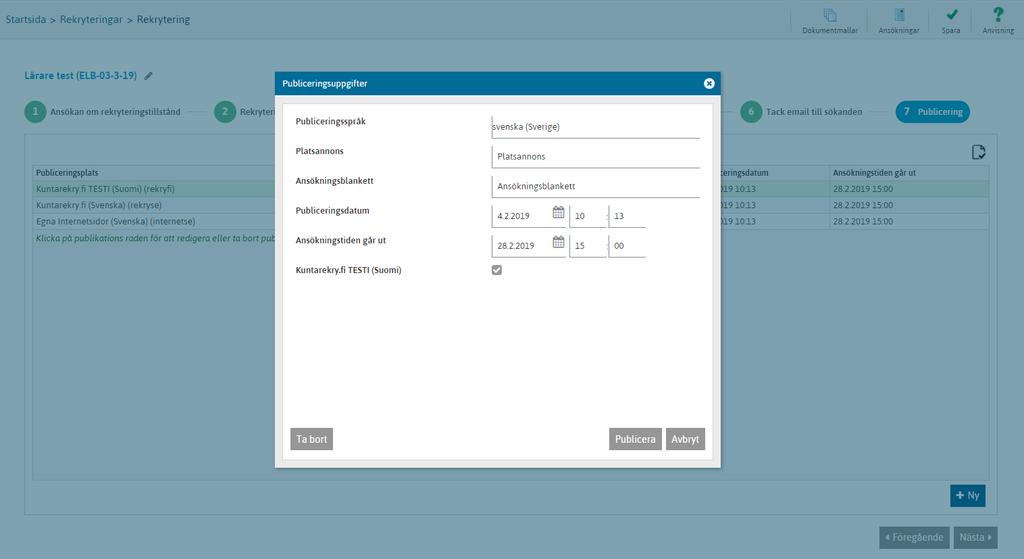
Task: Open the Ansökningsblankett selection field
Action: click(x=595, y=186)
